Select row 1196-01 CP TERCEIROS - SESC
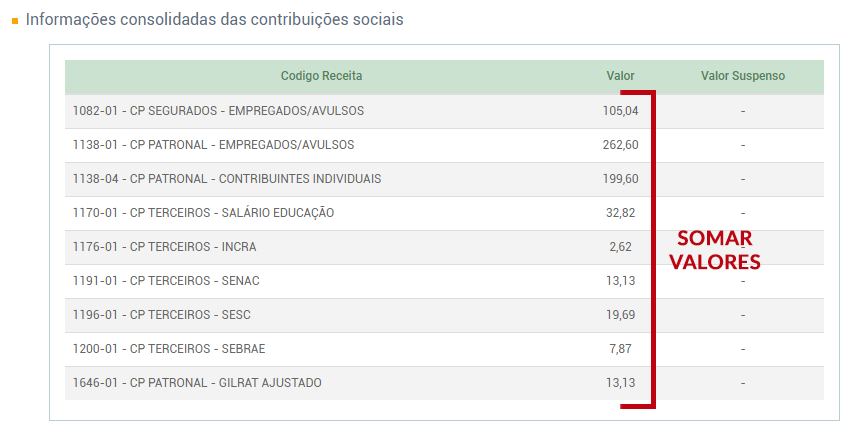The image size is (850, 429). (x=161, y=315)
